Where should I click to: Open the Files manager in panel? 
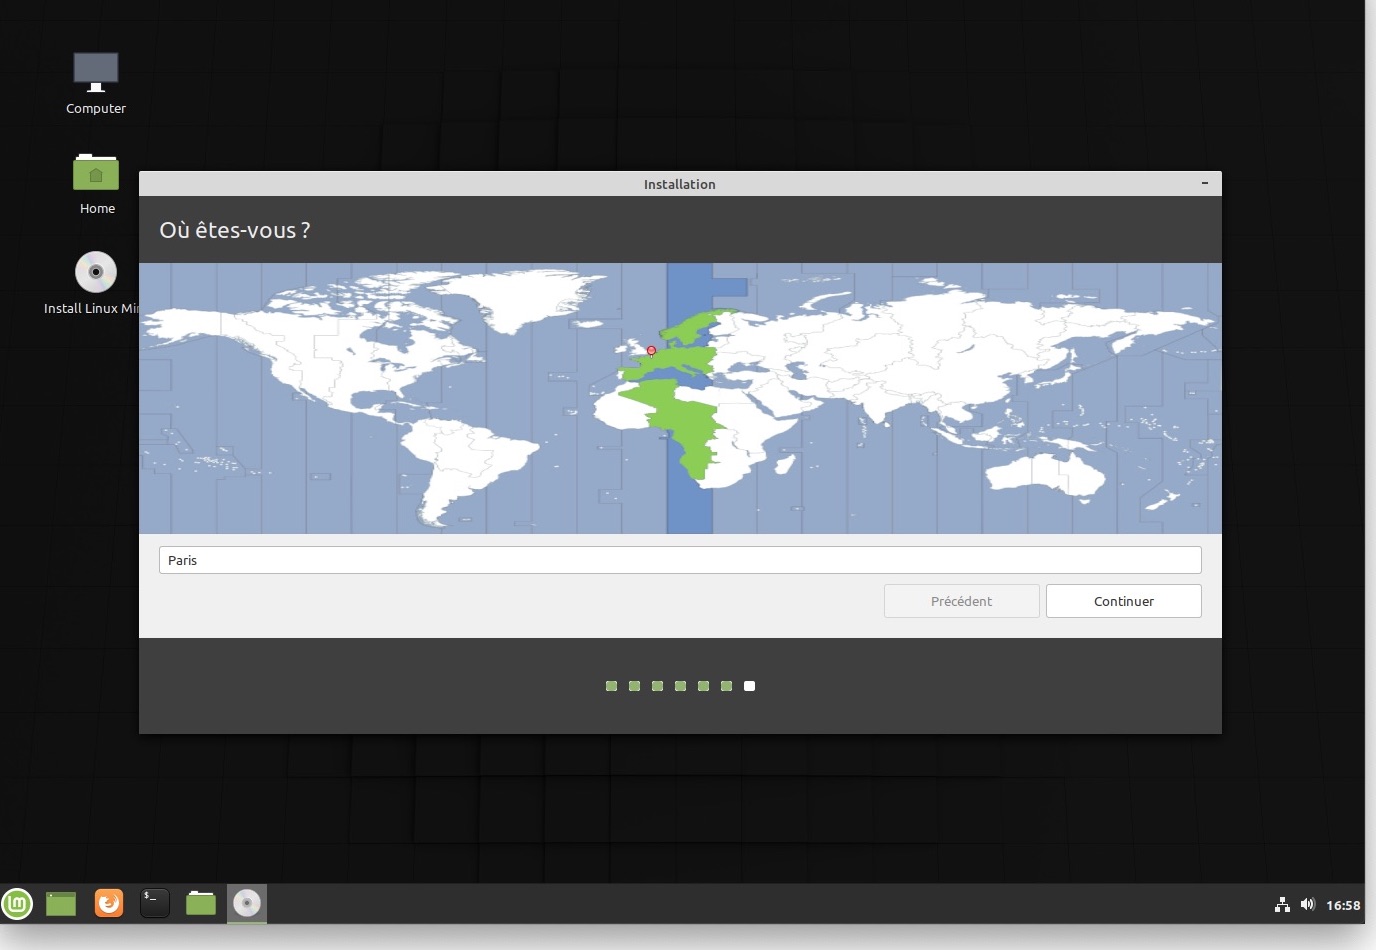point(201,904)
